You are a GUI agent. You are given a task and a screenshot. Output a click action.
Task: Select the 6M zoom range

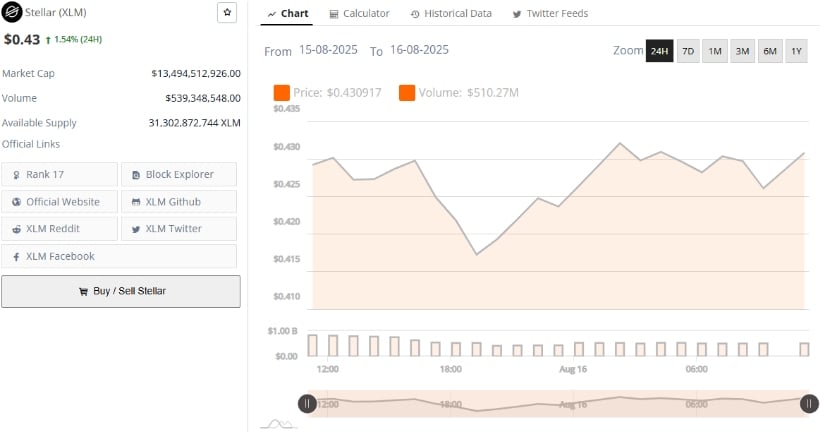tap(770, 51)
